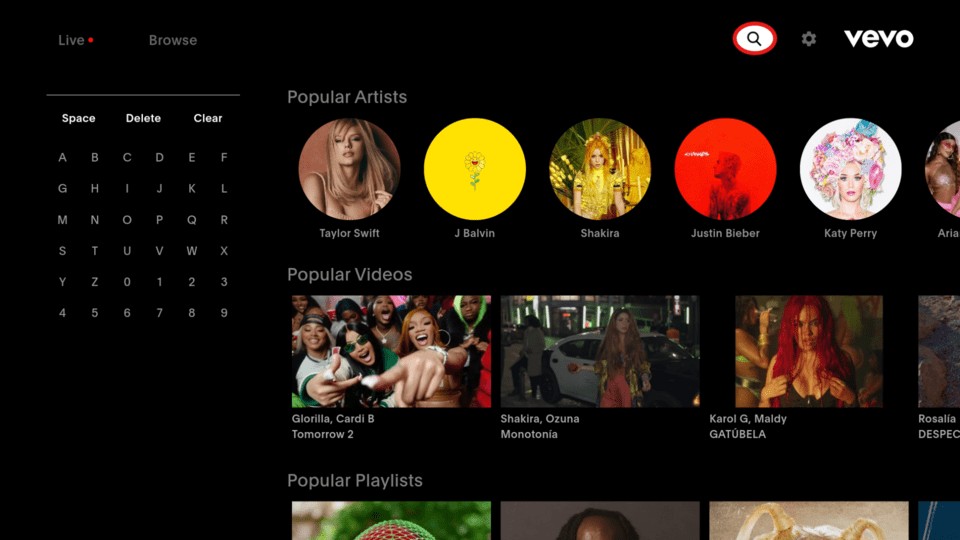Select letter A on the keyboard
960x540 pixels.
62,157
